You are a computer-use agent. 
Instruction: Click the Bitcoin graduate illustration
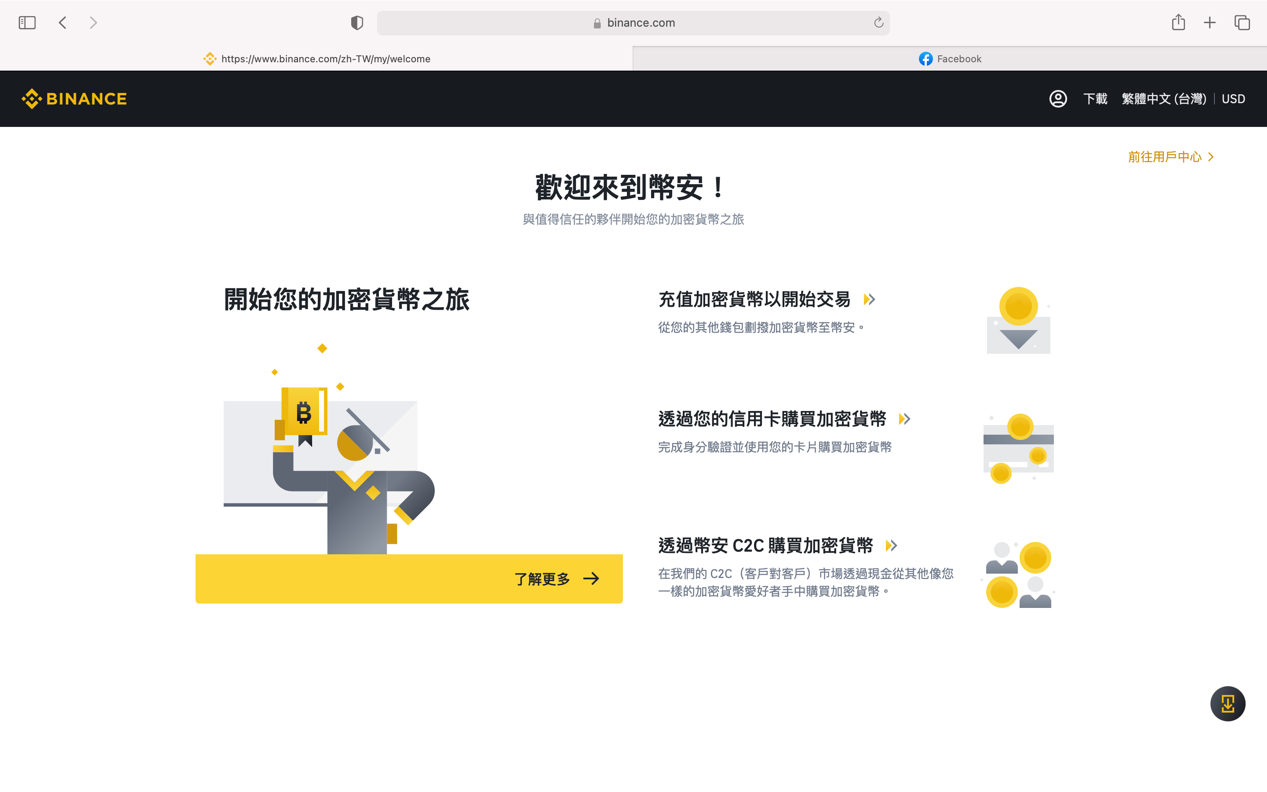click(x=330, y=448)
